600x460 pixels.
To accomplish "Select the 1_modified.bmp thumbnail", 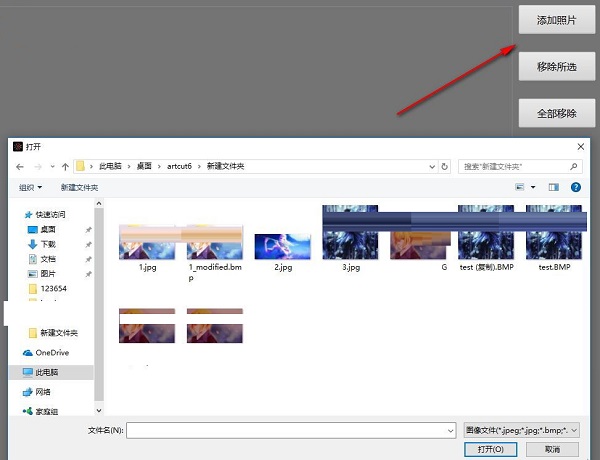I will [x=215, y=243].
